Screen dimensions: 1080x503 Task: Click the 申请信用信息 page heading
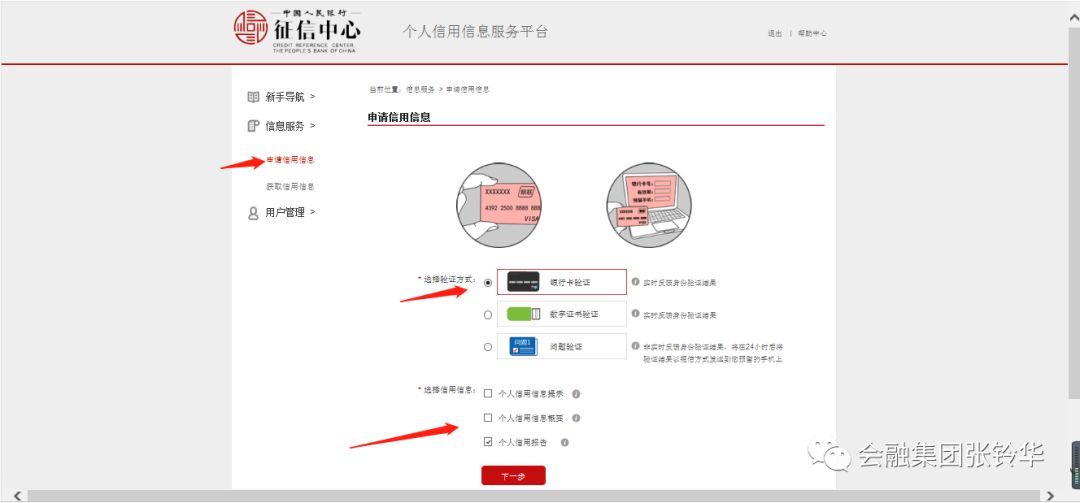pos(399,117)
